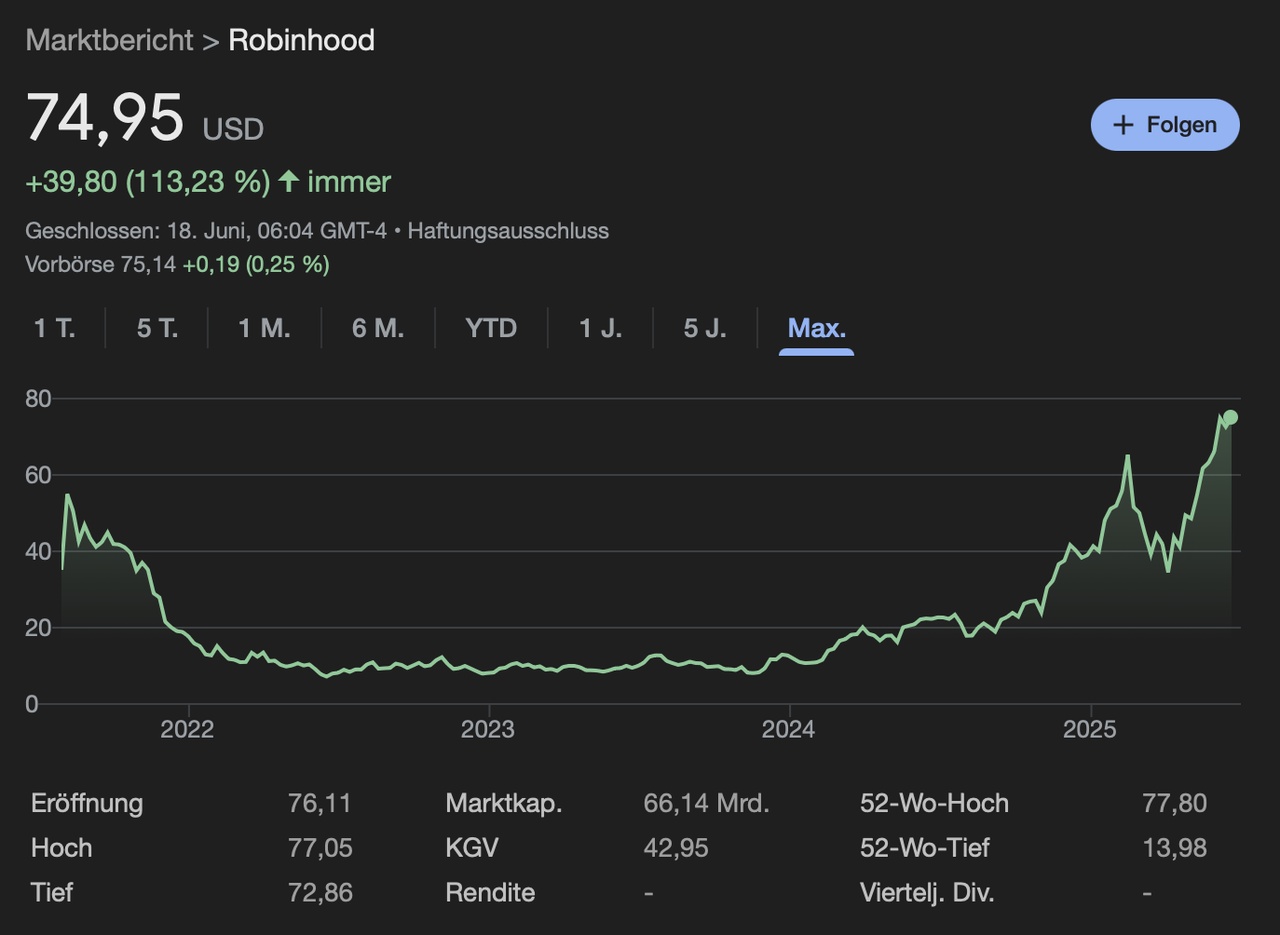Click the USD currency label
The width and height of the screenshot is (1280, 935).
[x=233, y=129]
